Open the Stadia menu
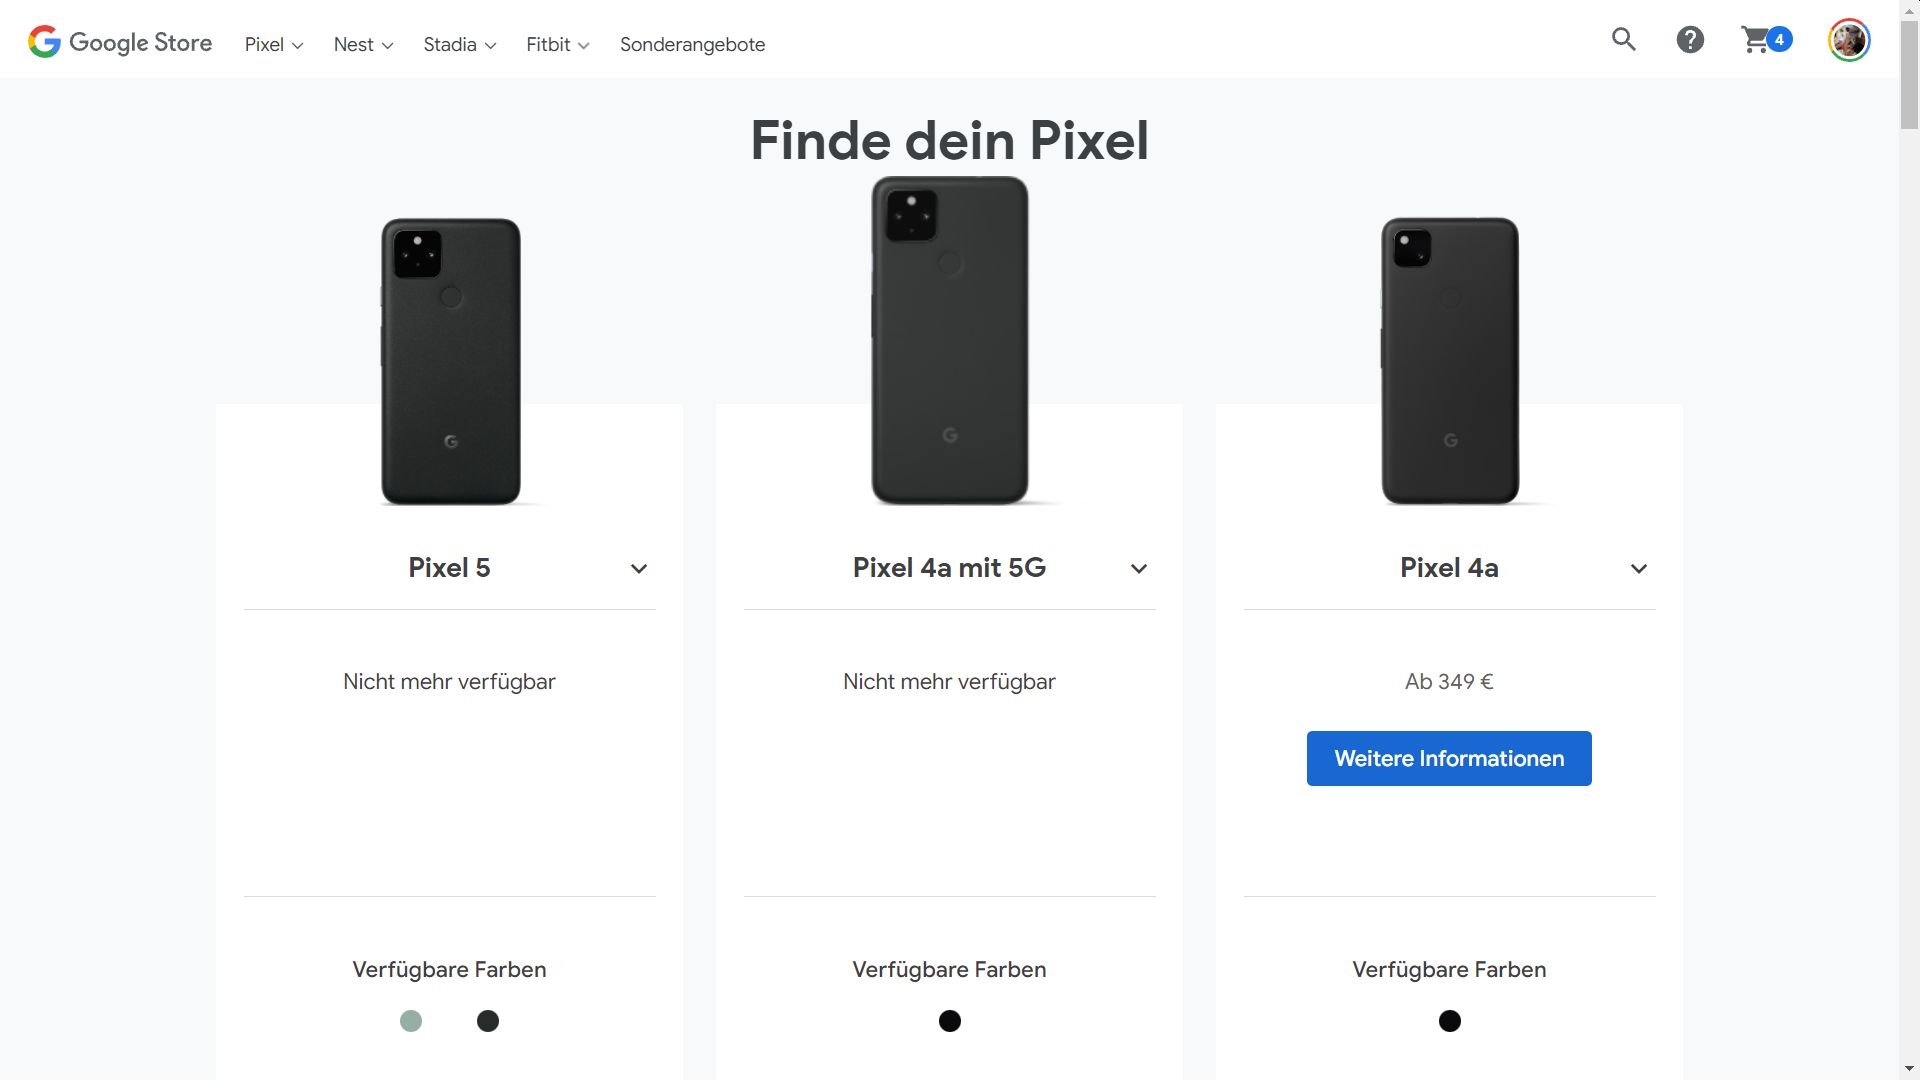1920x1080 pixels. [x=459, y=45]
